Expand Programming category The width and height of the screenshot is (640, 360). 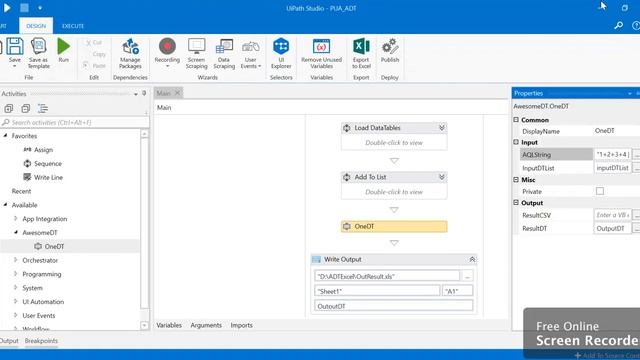(x=16, y=274)
